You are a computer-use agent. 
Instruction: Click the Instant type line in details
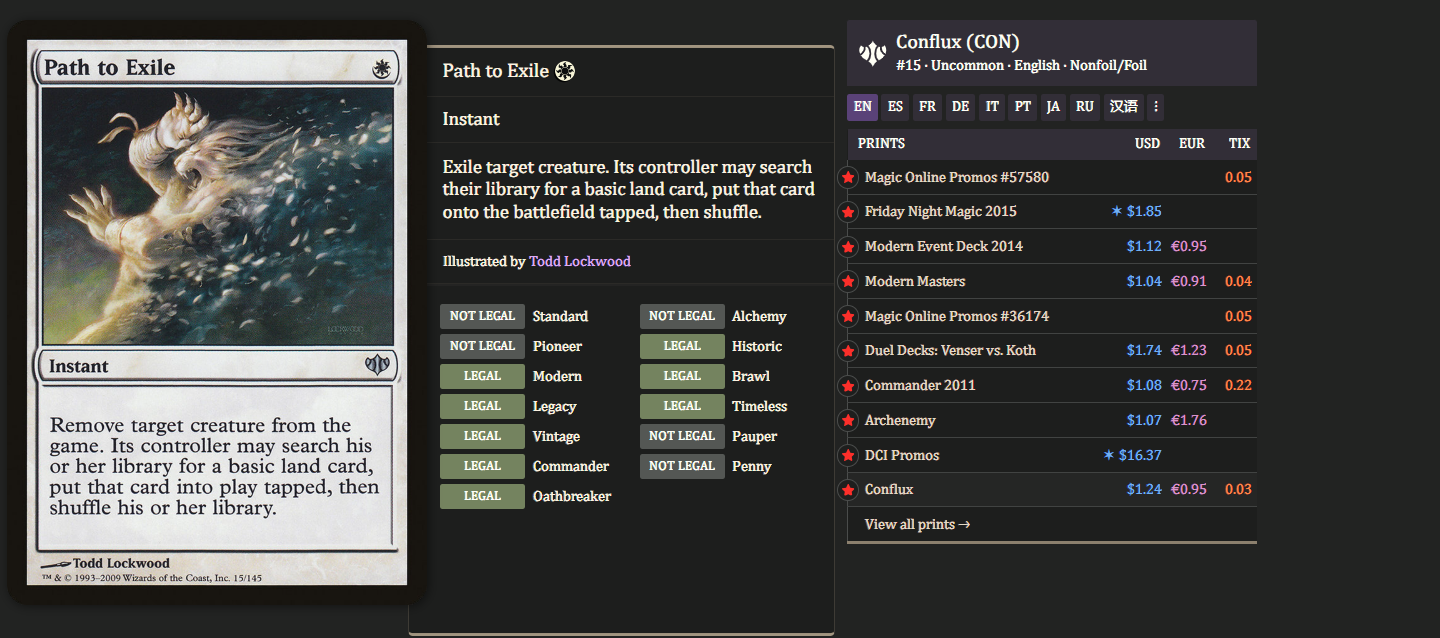tap(471, 119)
